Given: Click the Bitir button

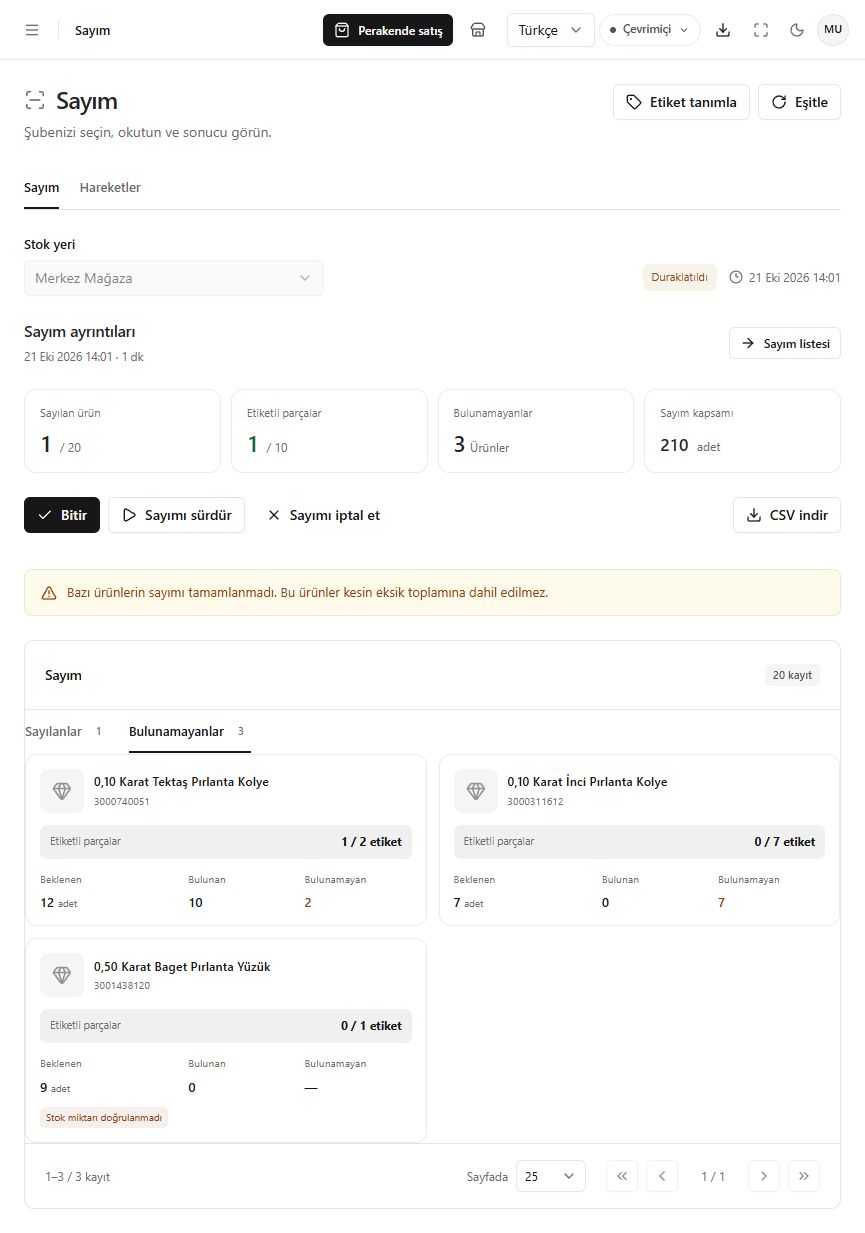Looking at the screenshot, I should pos(62,515).
